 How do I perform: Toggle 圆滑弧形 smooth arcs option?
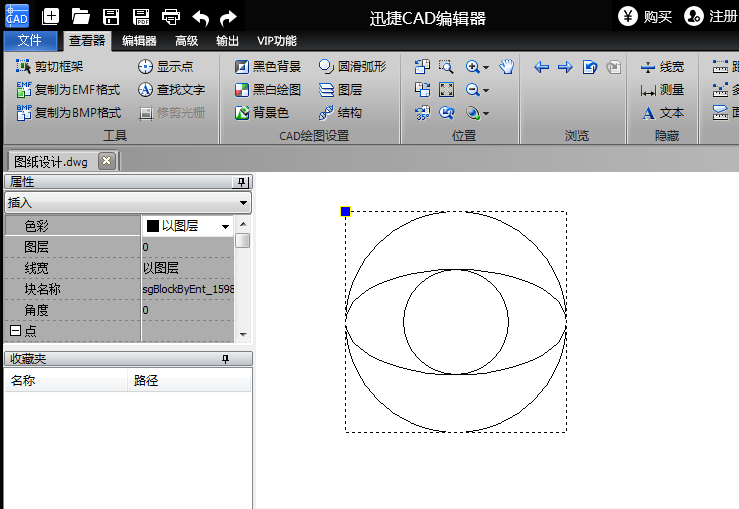click(352, 67)
